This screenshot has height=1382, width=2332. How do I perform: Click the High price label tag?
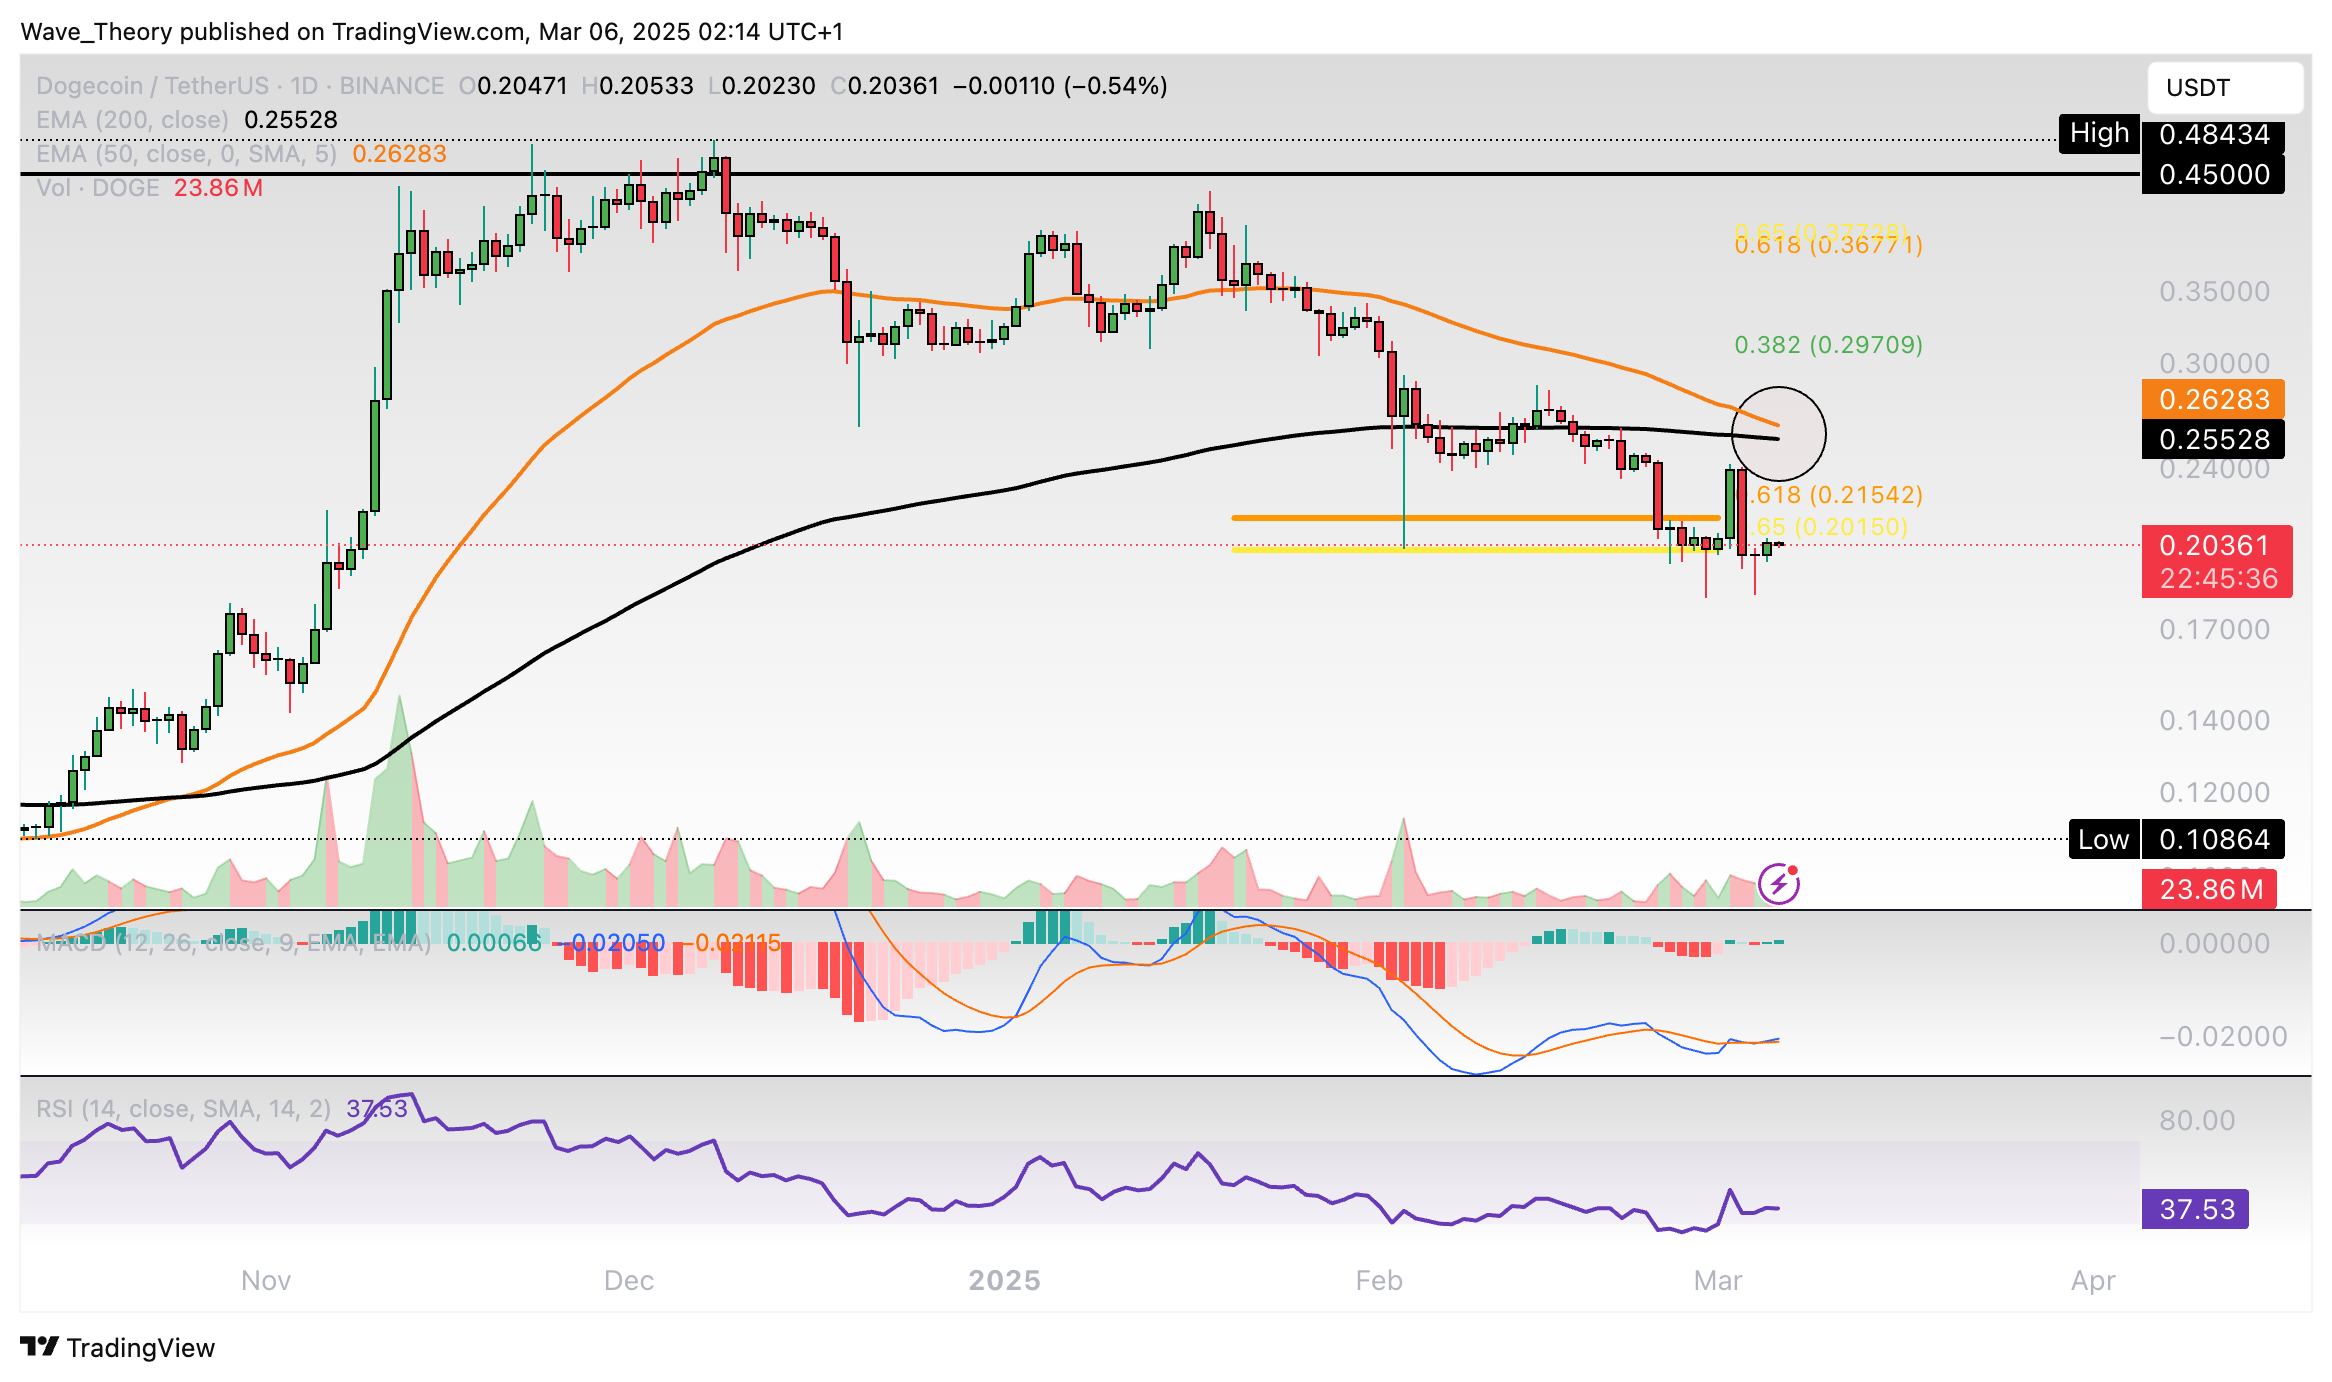coord(2099,133)
